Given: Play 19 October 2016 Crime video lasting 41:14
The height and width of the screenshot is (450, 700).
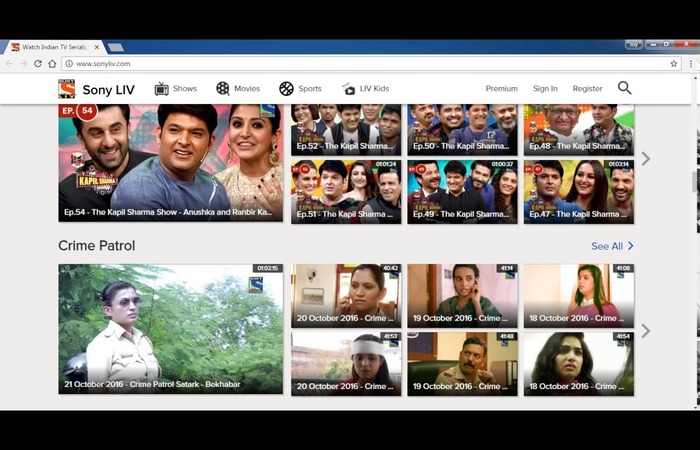Looking at the screenshot, I should point(462,296).
